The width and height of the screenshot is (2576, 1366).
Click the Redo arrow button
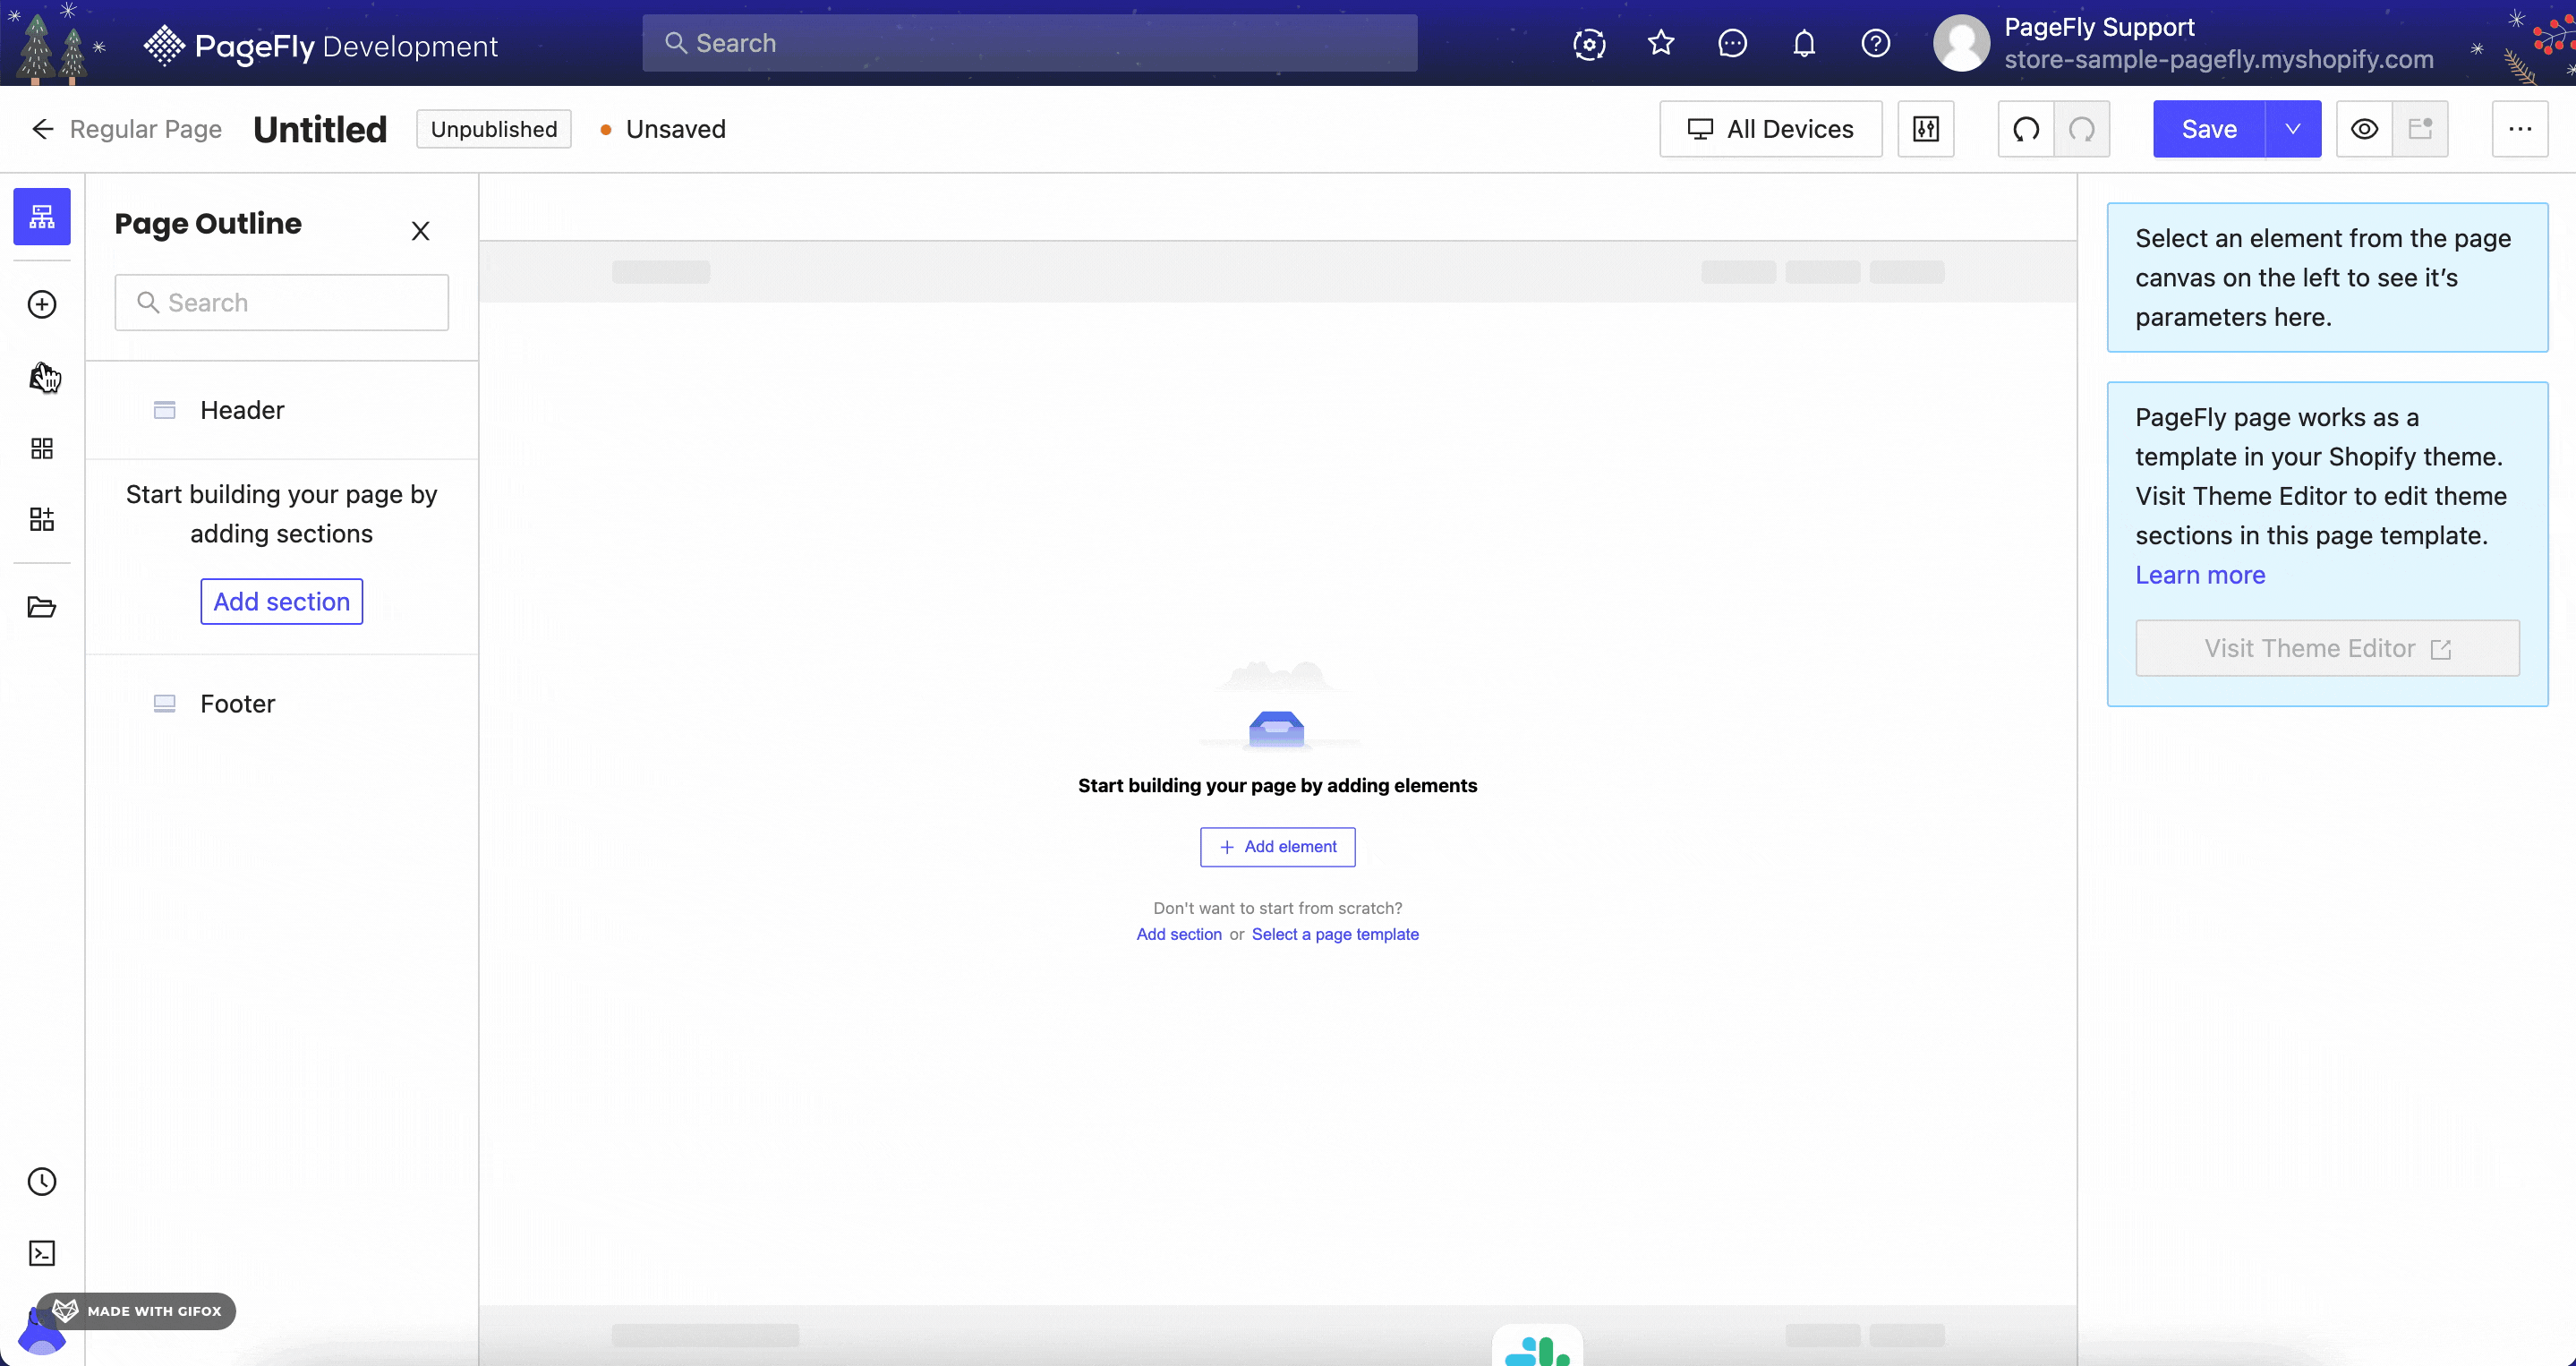(x=2082, y=129)
